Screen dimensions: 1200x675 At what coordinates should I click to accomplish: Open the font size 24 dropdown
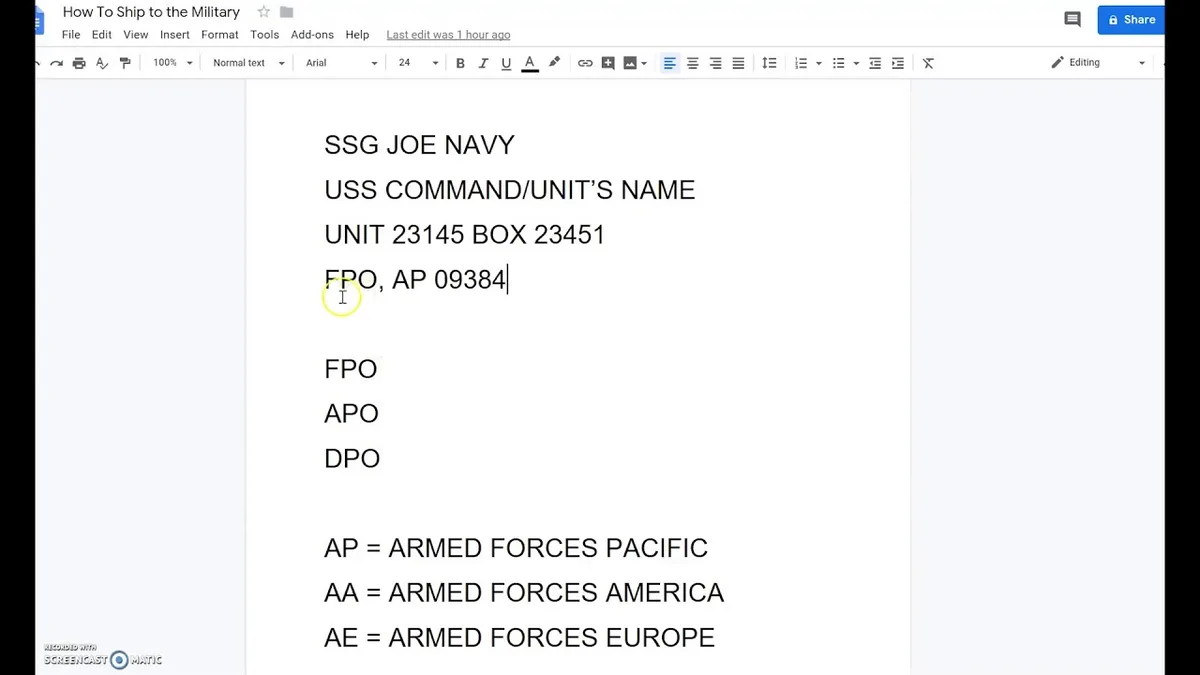click(418, 63)
